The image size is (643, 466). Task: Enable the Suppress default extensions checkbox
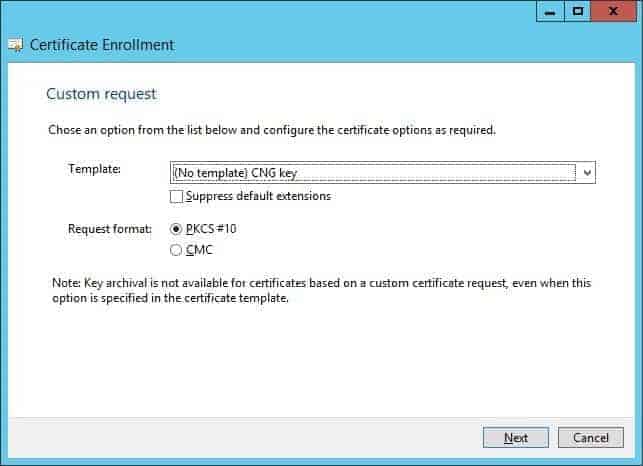pyautogui.click(x=177, y=196)
